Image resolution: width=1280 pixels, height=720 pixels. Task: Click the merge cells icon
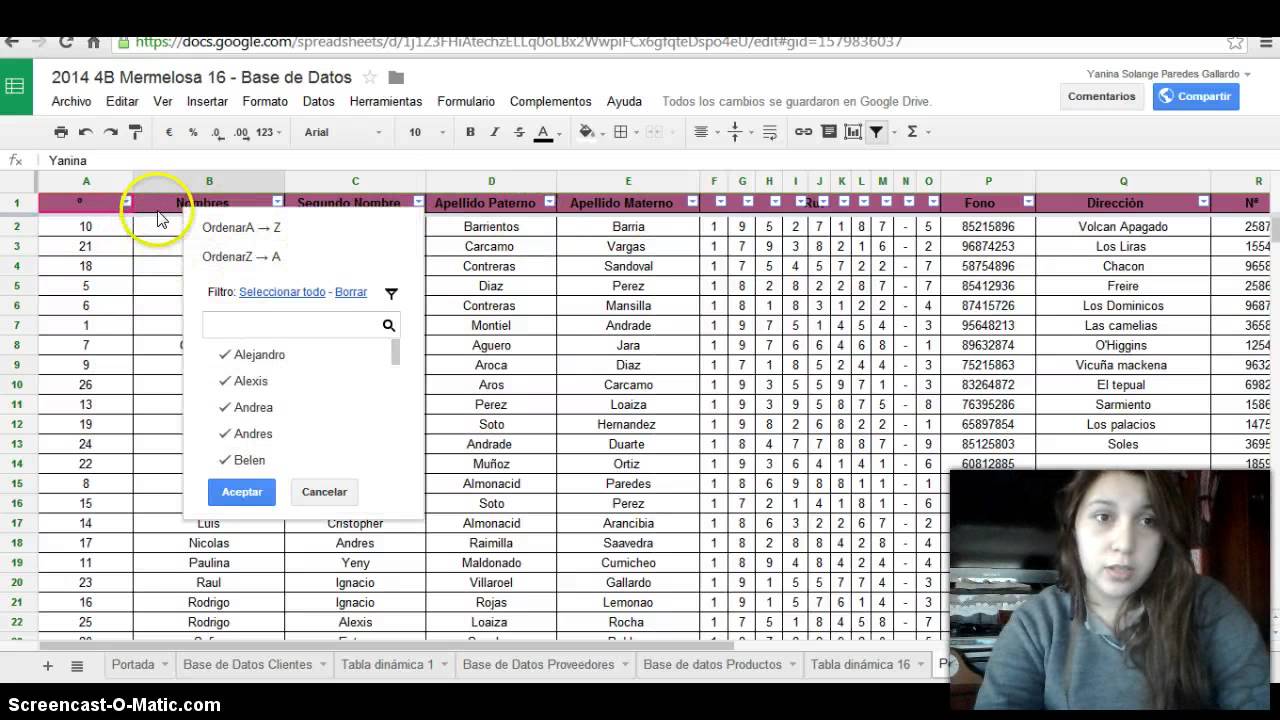coord(653,132)
